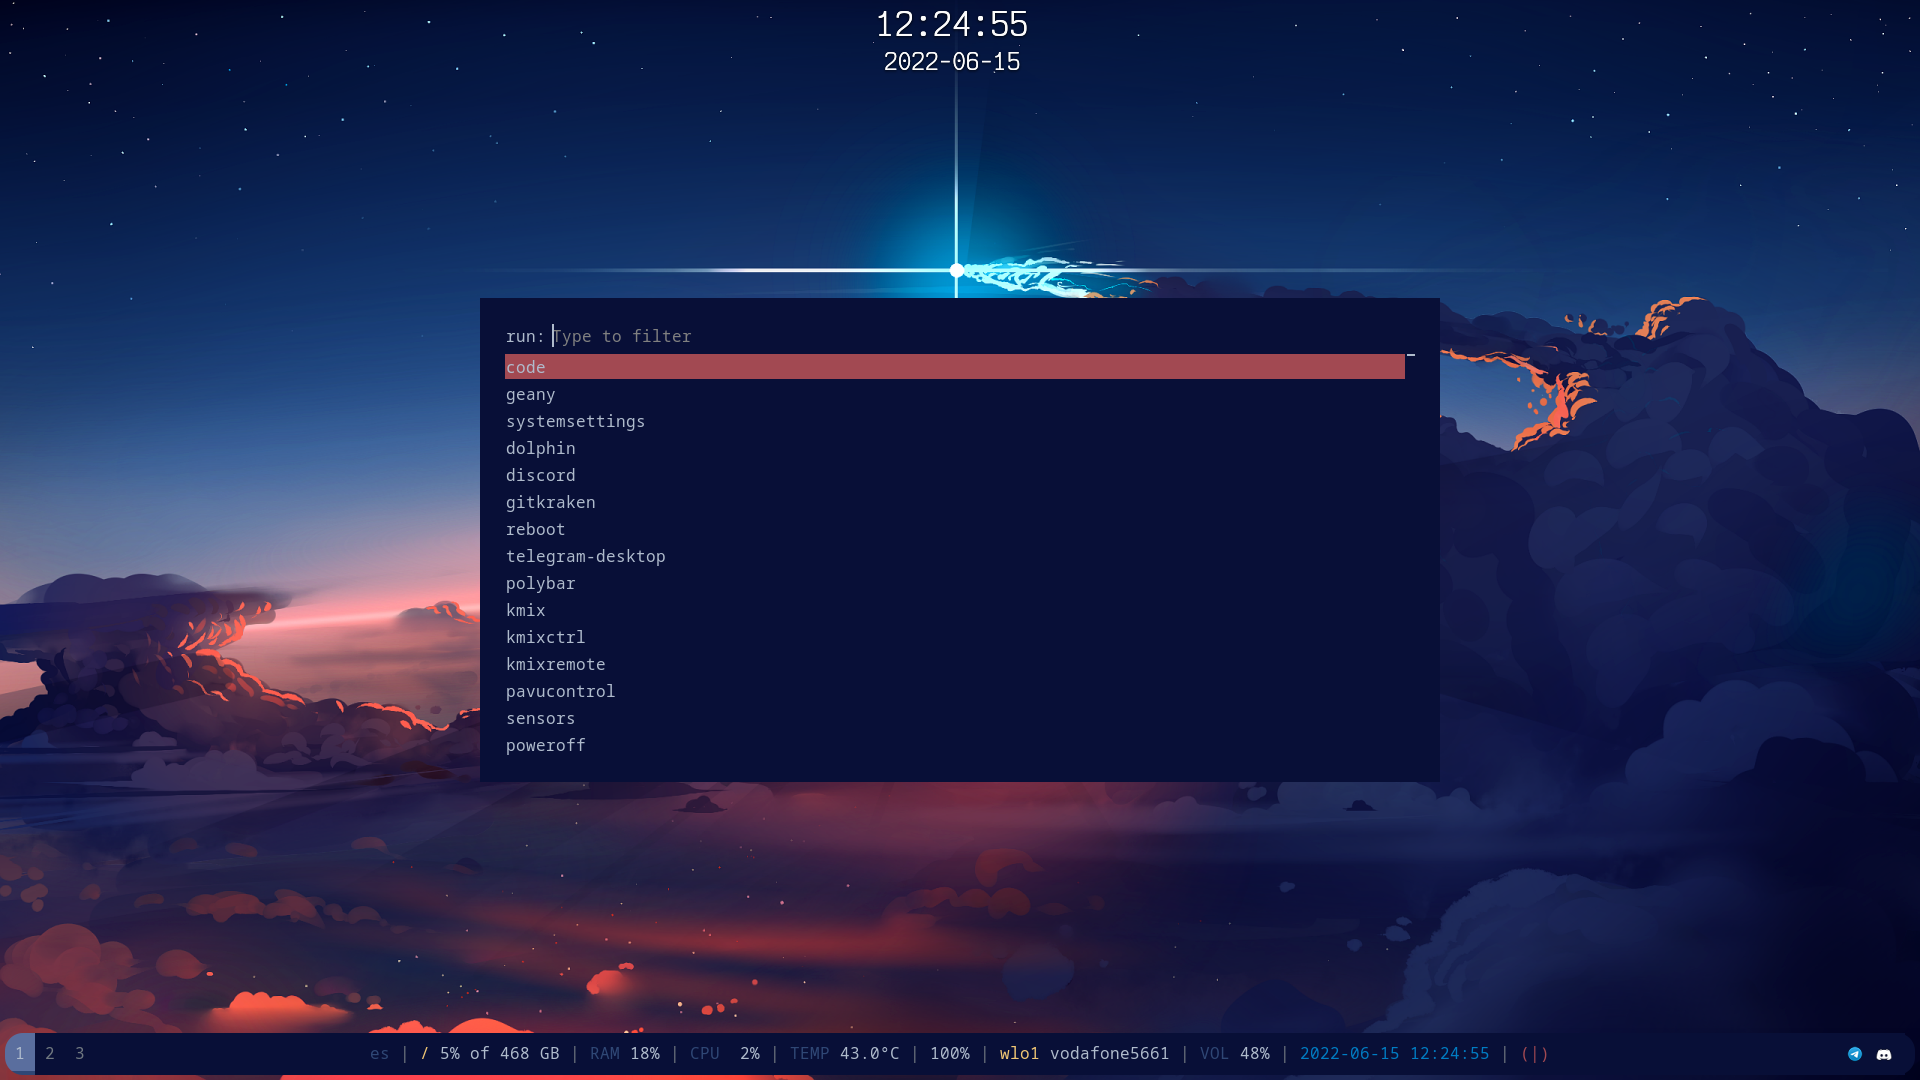Choose discord in the launcher list
1920x1080 pixels.
(541, 475)
